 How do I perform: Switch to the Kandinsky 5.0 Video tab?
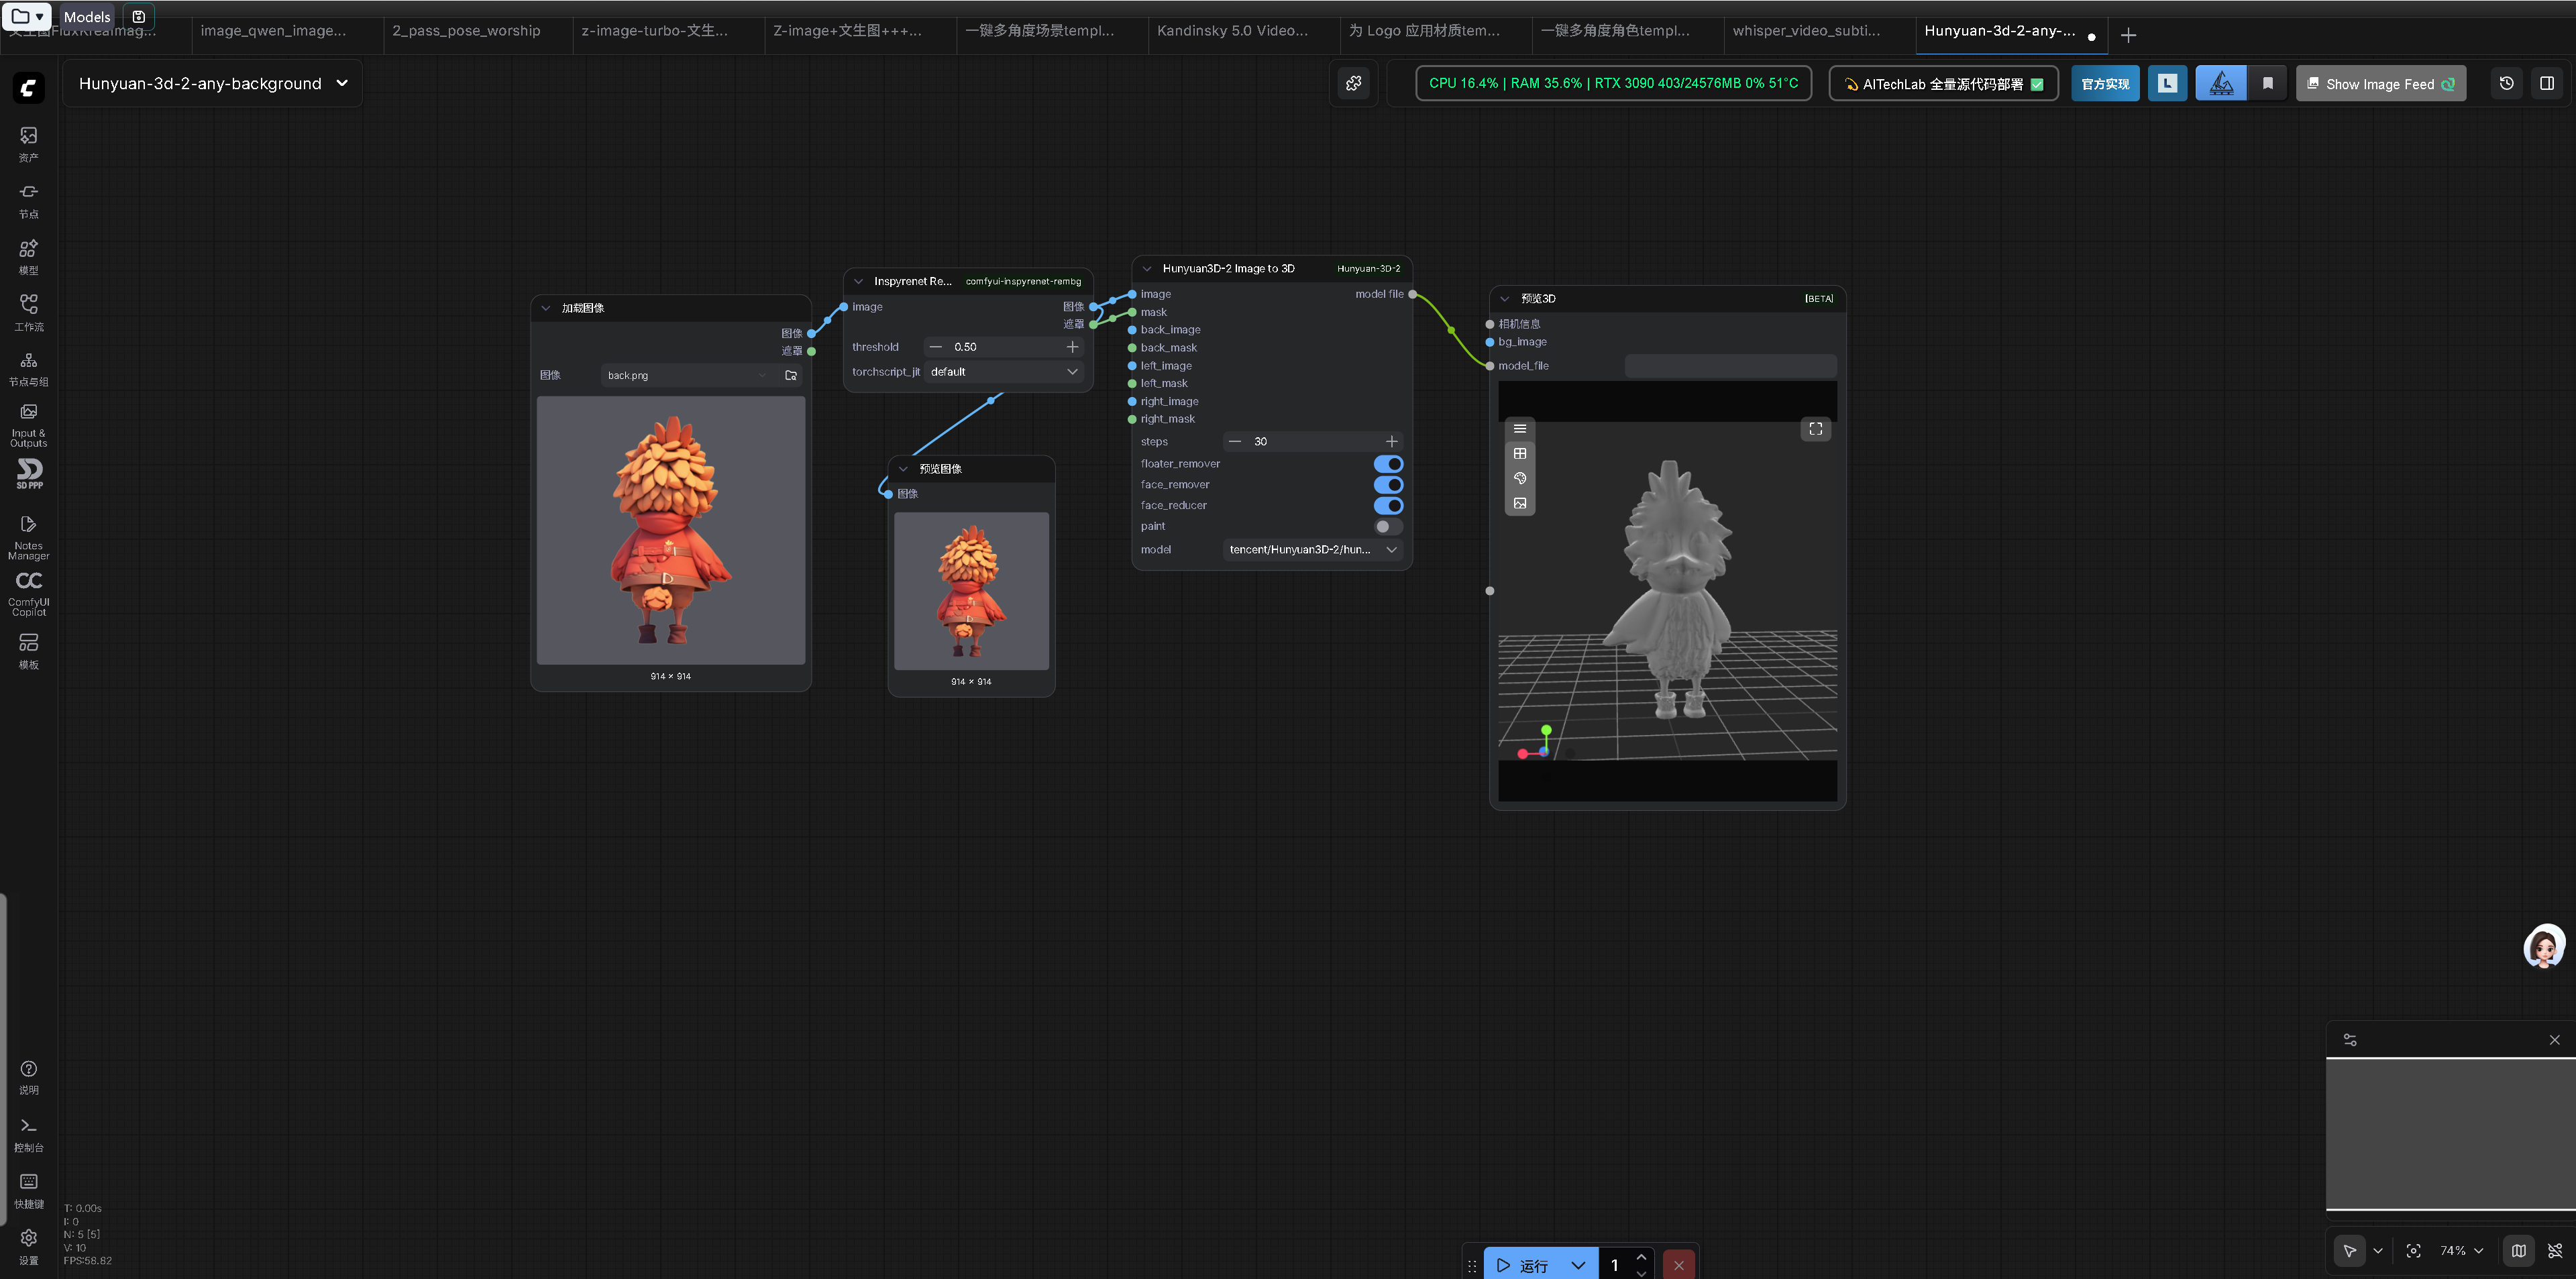point(1232,31)
